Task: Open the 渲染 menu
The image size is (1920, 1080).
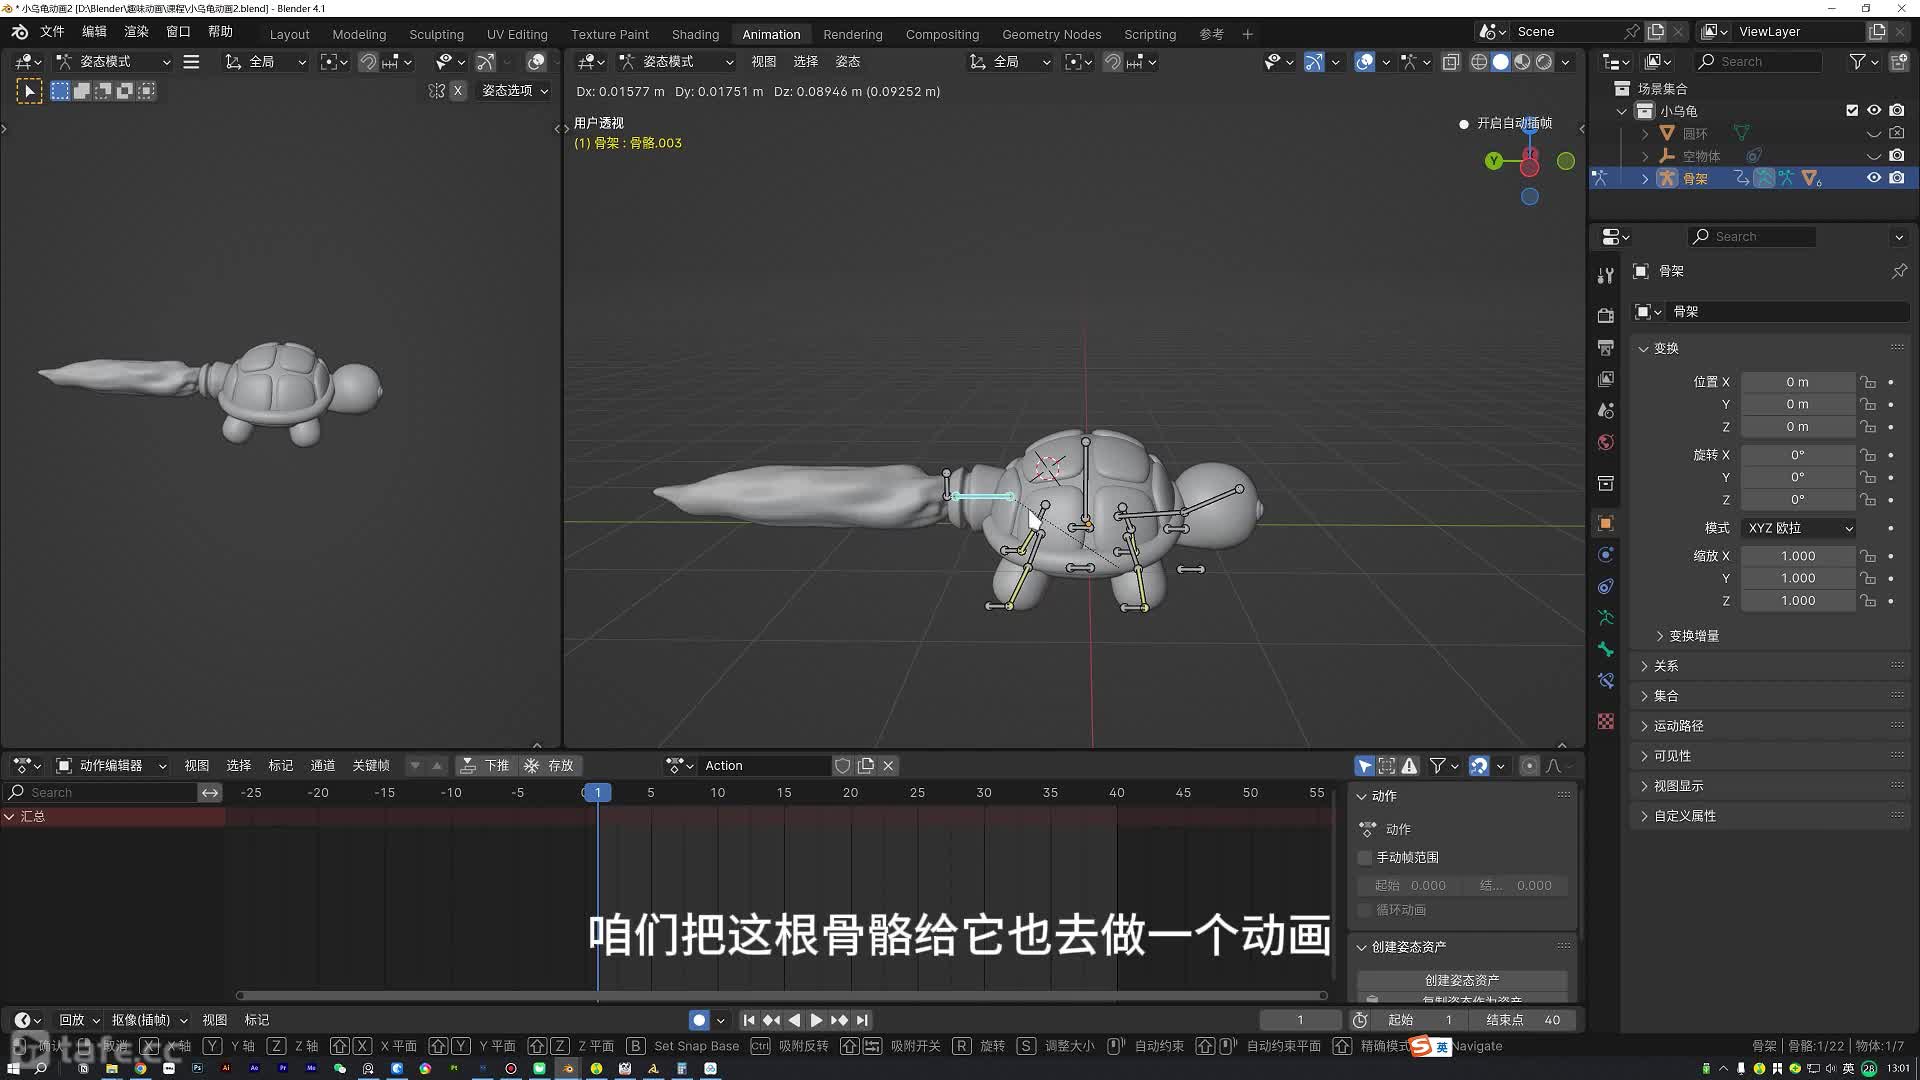Action: tap(136, 32)
